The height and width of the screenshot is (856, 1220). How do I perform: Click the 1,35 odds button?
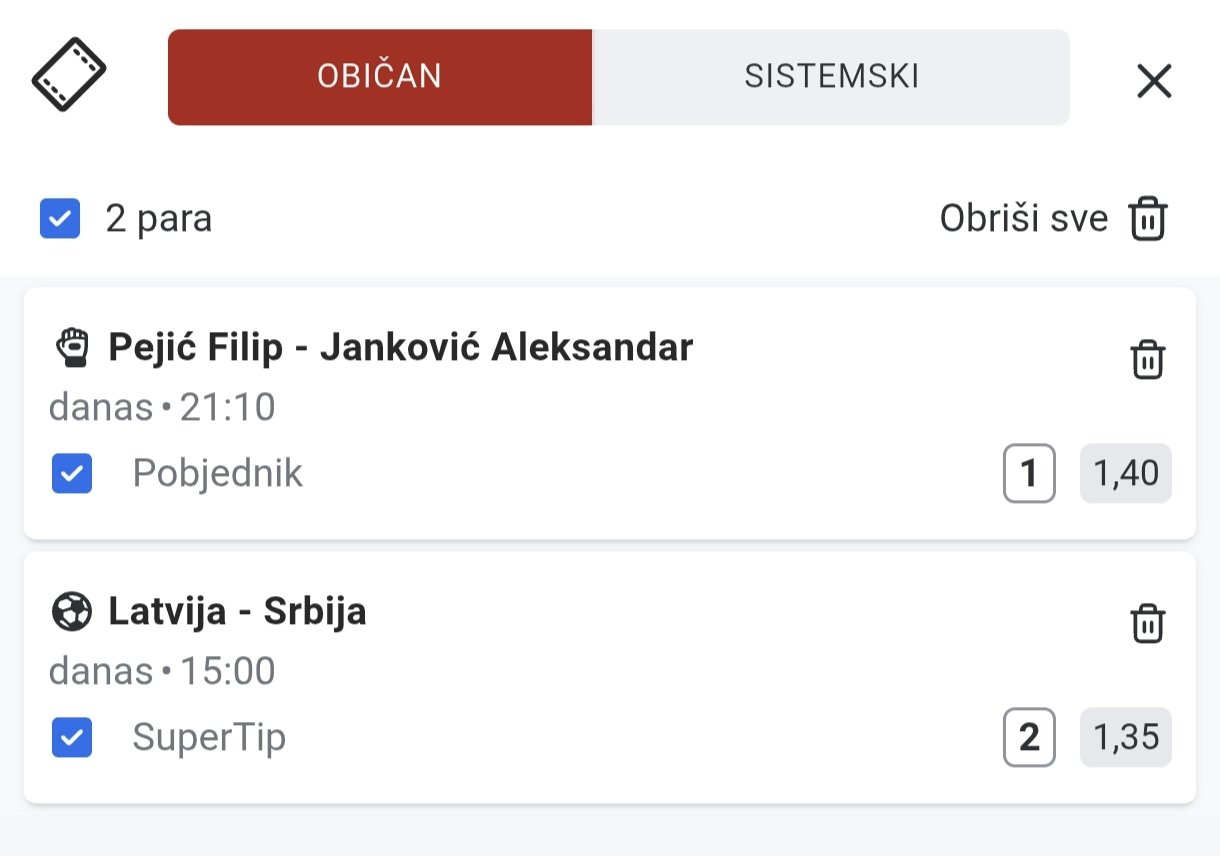pyautogui.click(x=1126, y=738)
